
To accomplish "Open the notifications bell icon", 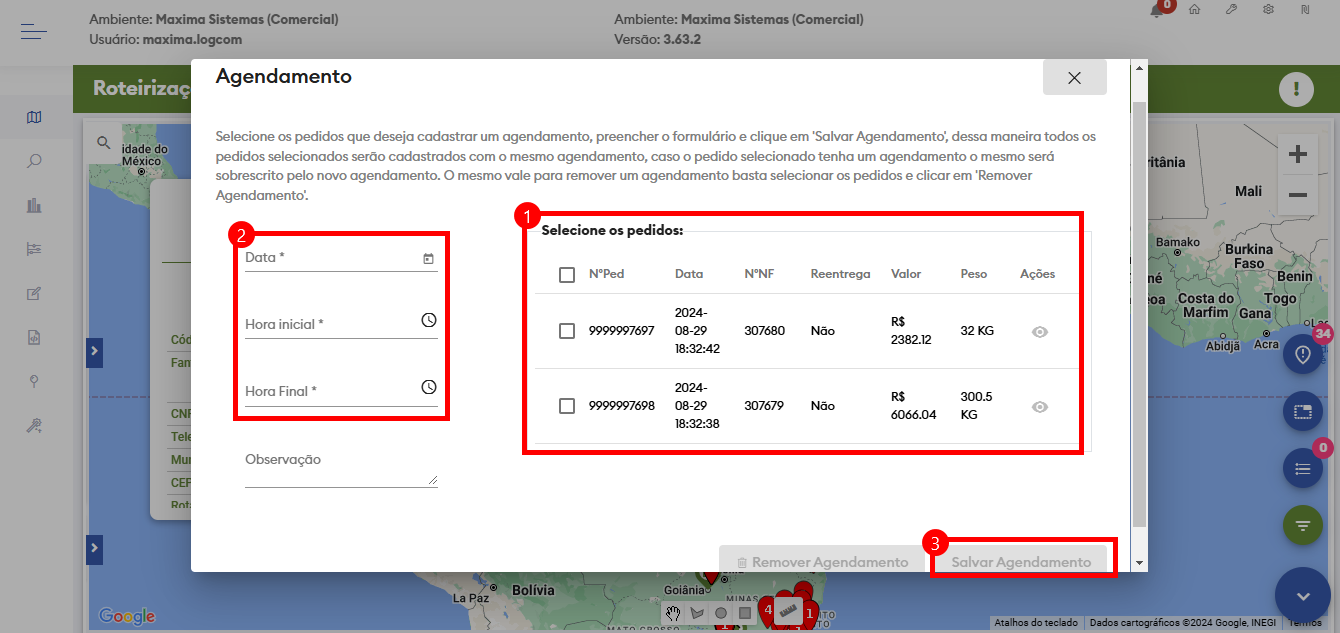I will tap(1158, 10).
